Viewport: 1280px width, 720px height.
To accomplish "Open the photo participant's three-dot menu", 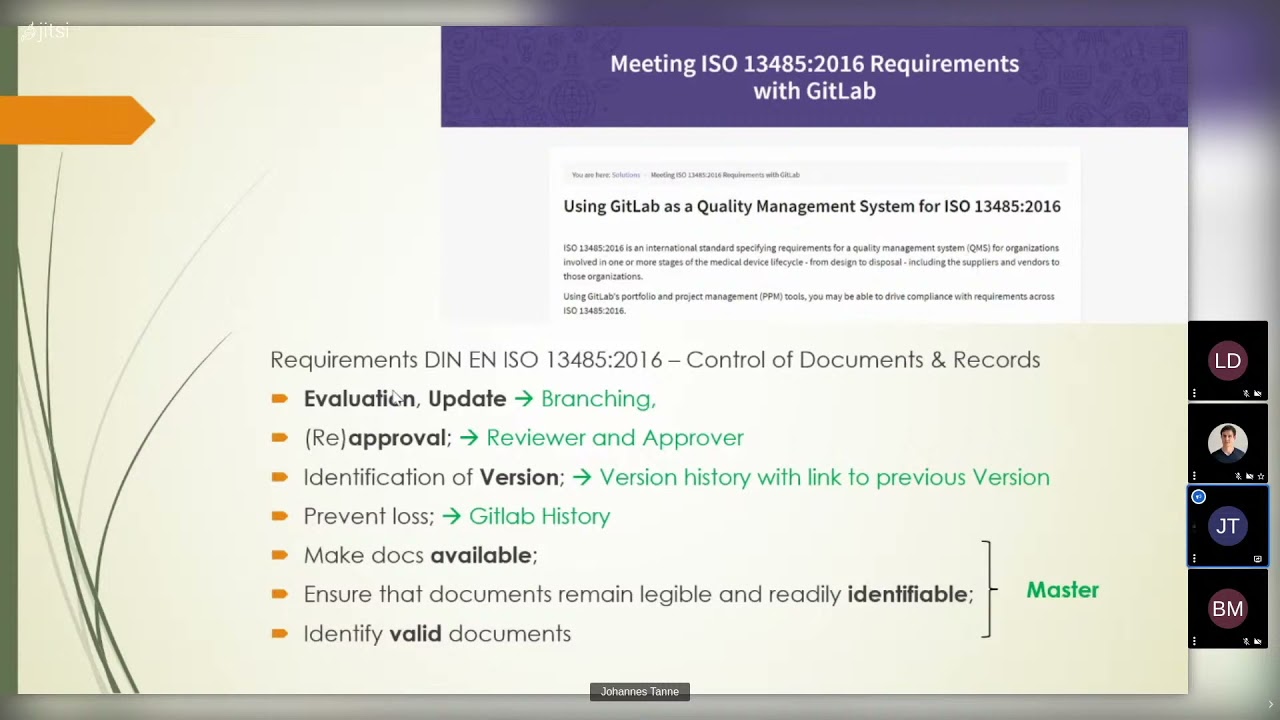I will tap(1194, 476).
